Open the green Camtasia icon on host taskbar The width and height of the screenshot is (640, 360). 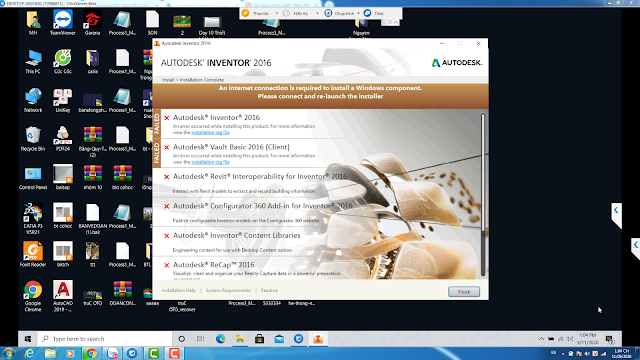pos(153,353)
